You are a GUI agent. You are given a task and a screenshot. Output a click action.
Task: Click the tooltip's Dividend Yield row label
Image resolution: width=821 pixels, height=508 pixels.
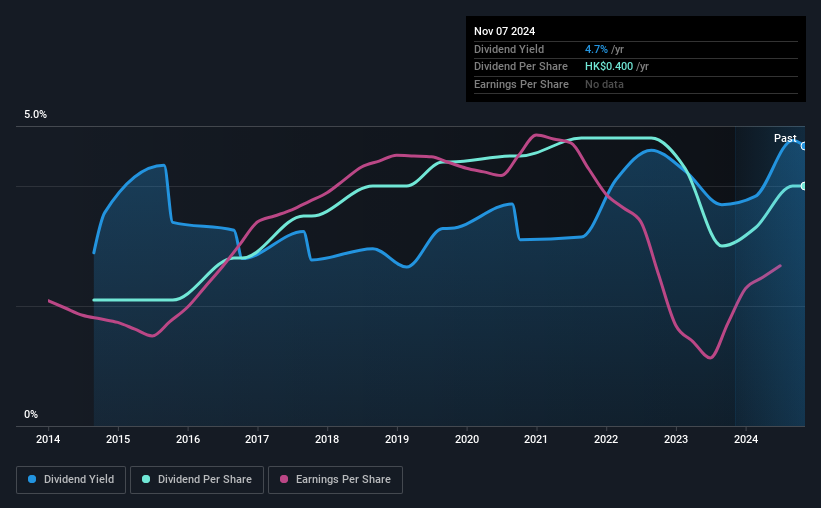(509, 49)
